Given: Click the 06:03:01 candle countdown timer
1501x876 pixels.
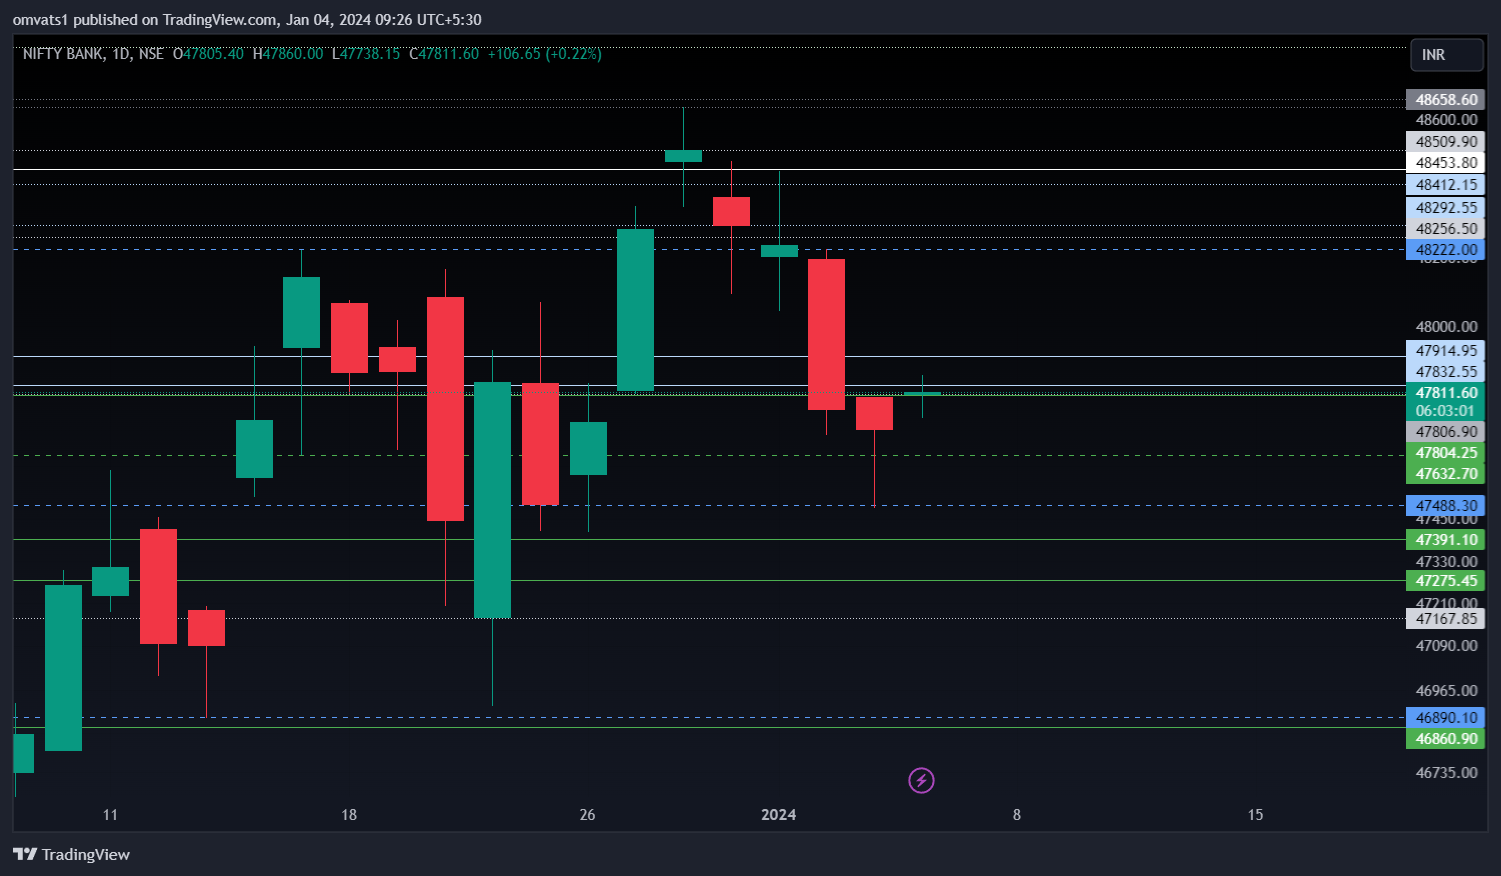Looking at the screenshot, I should click(x=1446, y=411).
